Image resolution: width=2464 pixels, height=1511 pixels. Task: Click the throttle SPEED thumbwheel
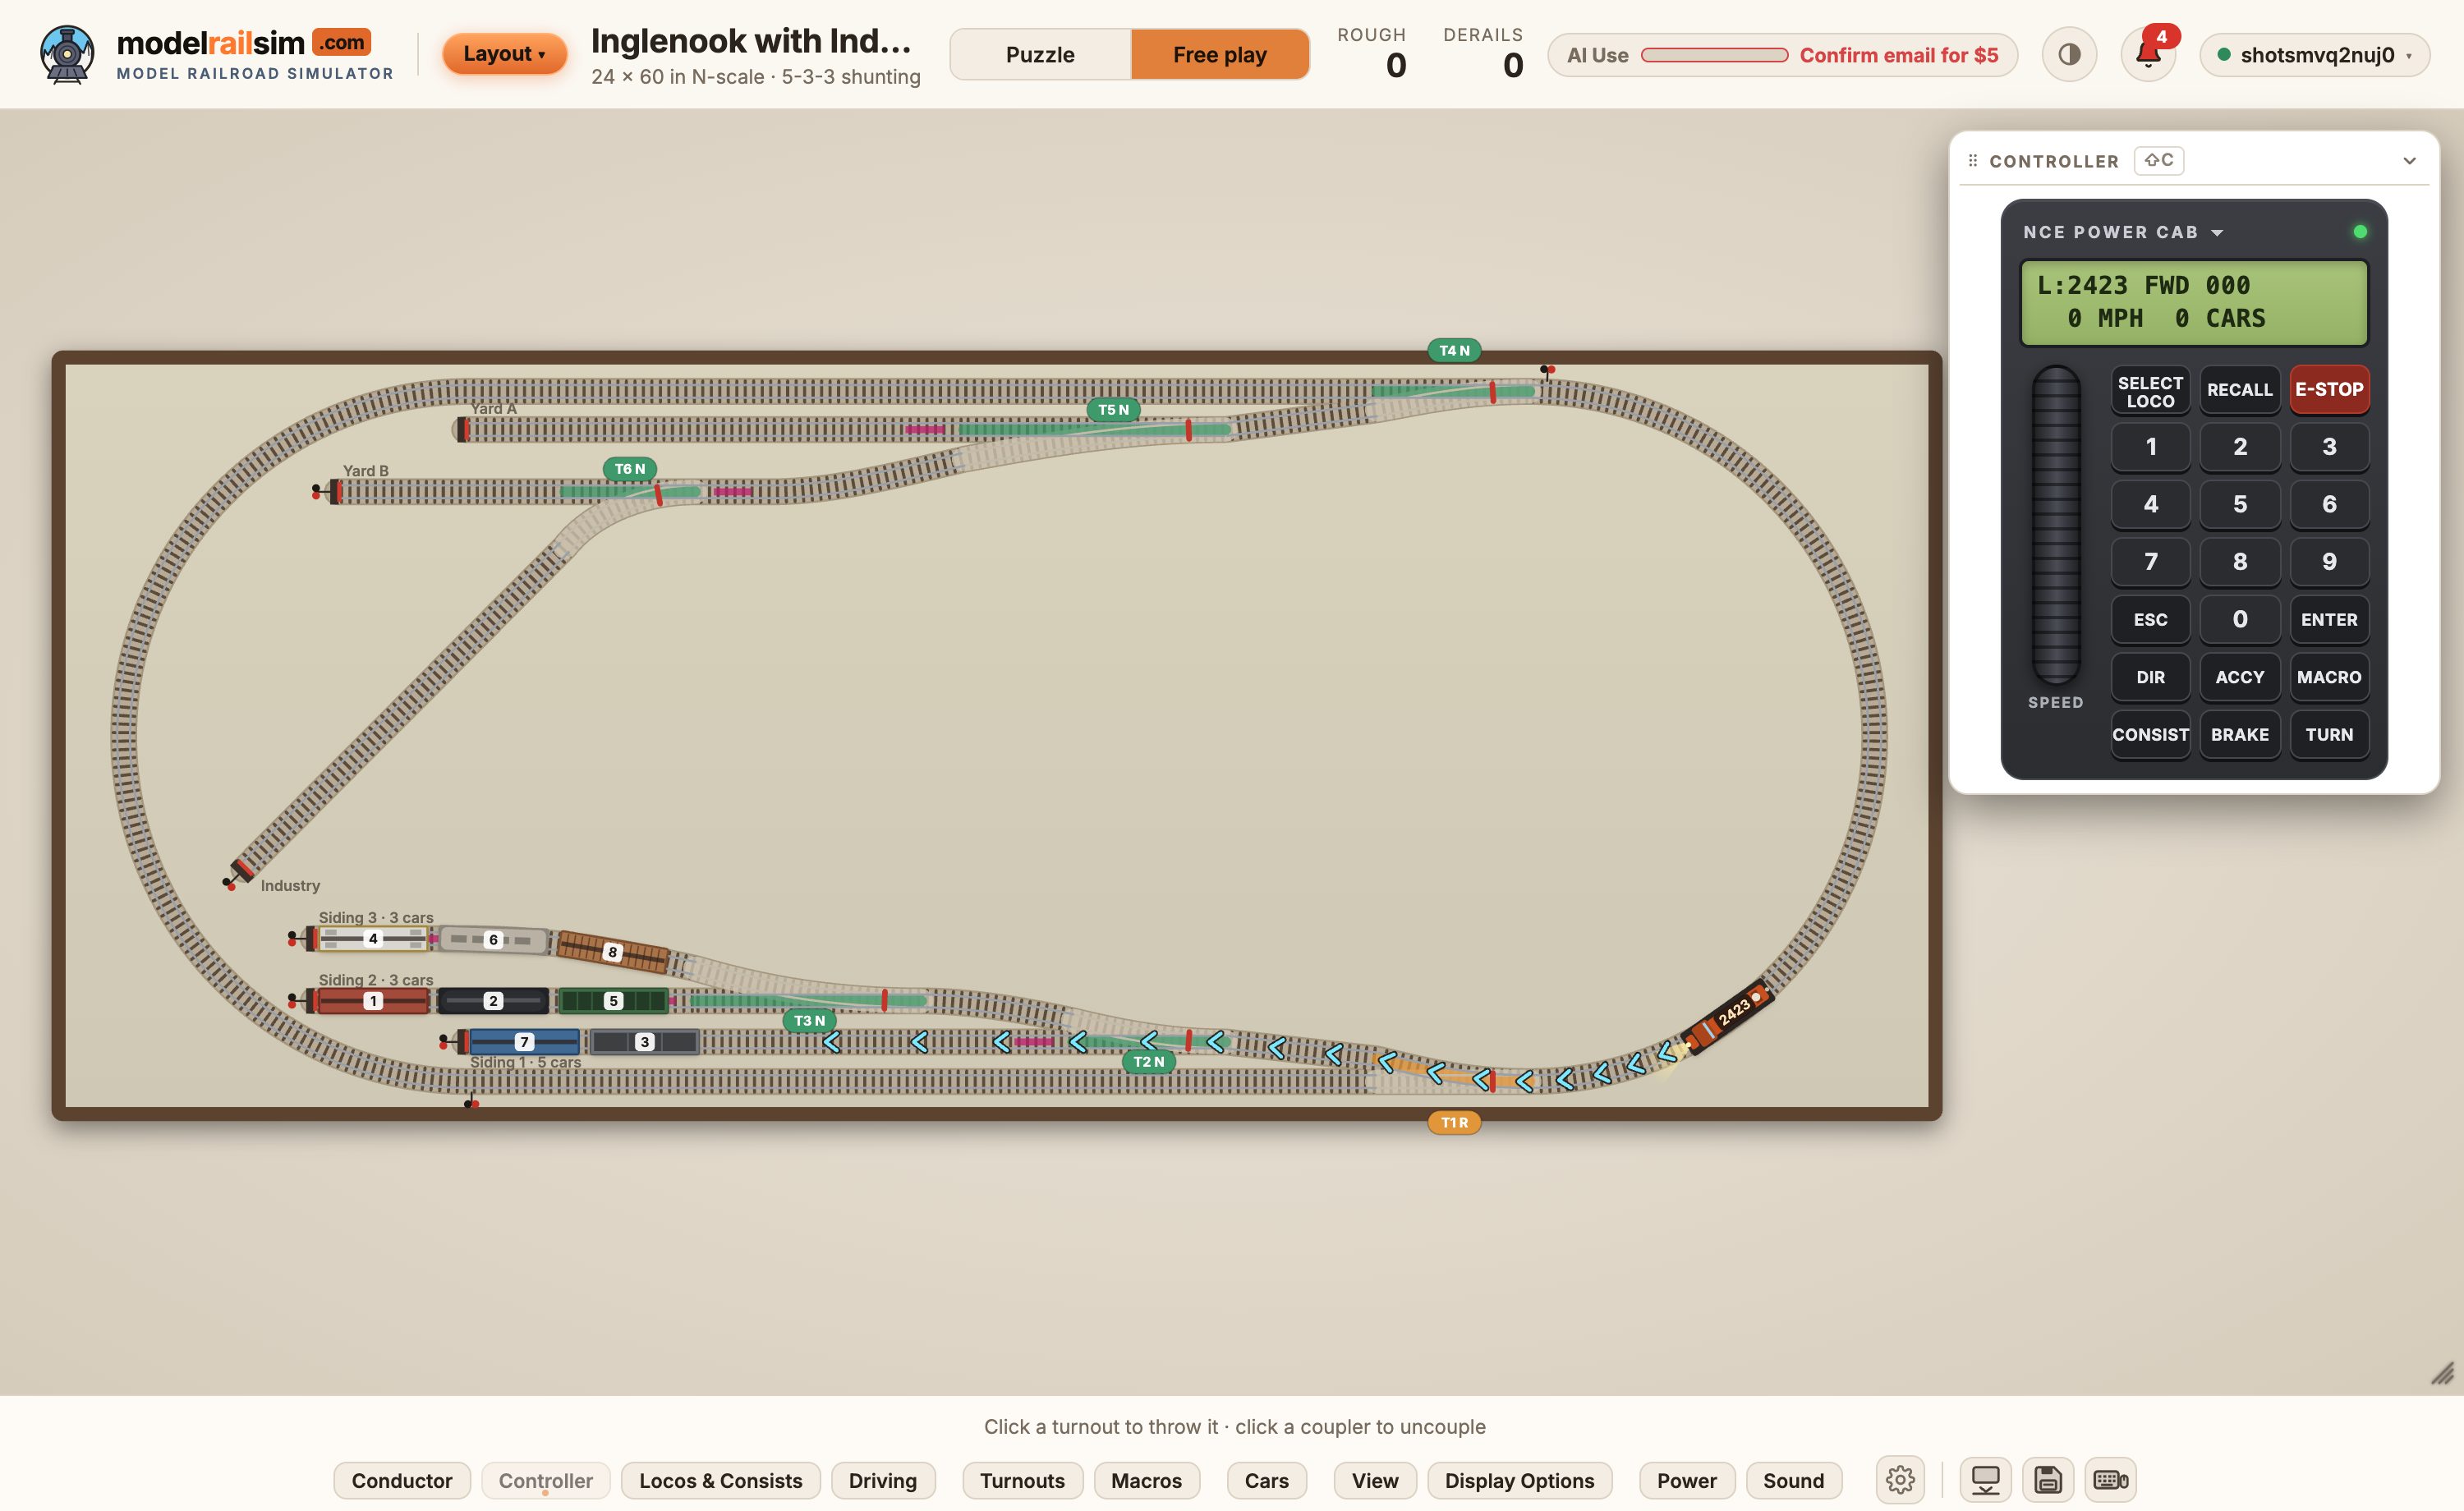coord(2055,525)
